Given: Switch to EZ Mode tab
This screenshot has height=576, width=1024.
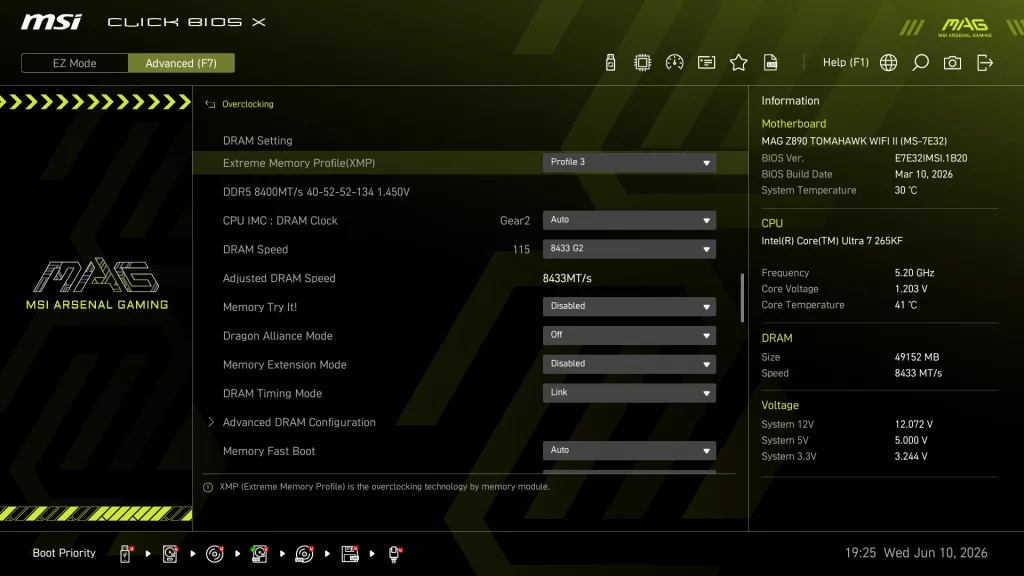Looking at the screenshot, I should coord(74,63).
